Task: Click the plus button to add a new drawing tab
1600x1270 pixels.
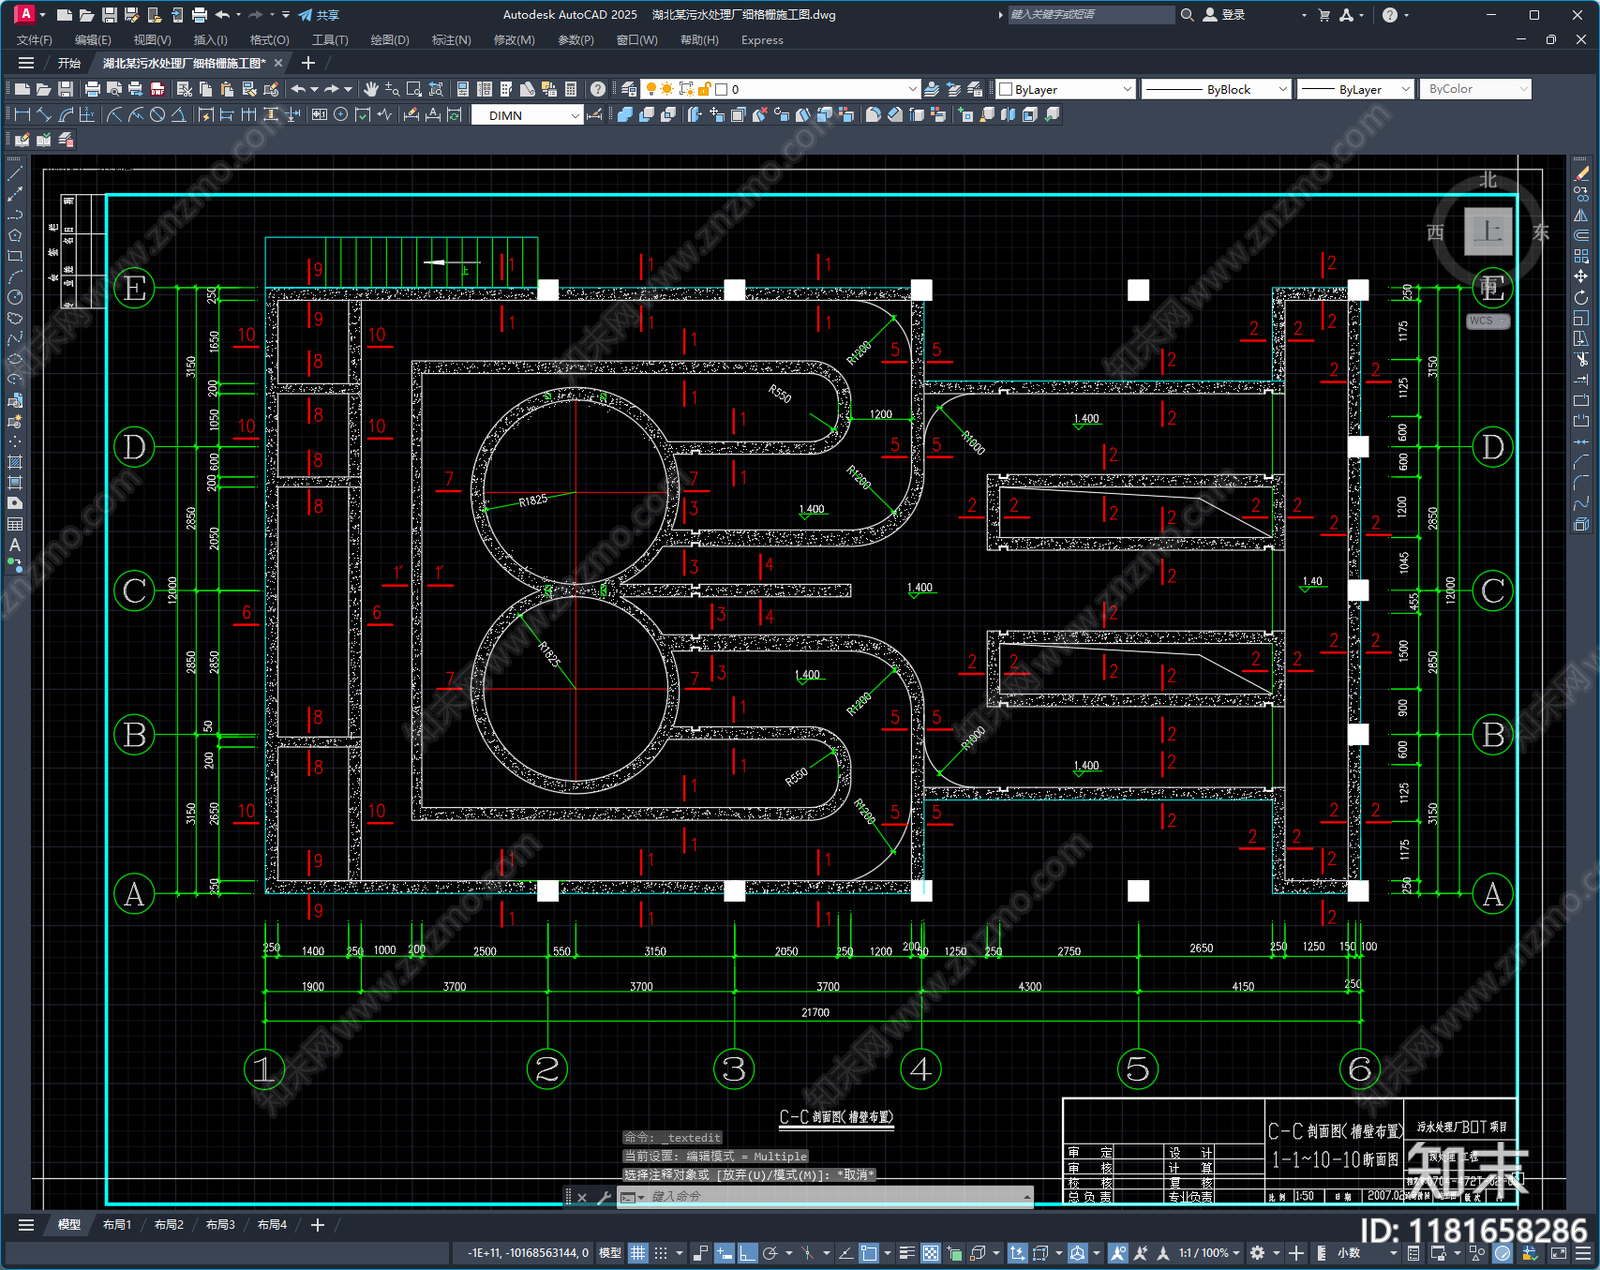Action: pos(308,63)
